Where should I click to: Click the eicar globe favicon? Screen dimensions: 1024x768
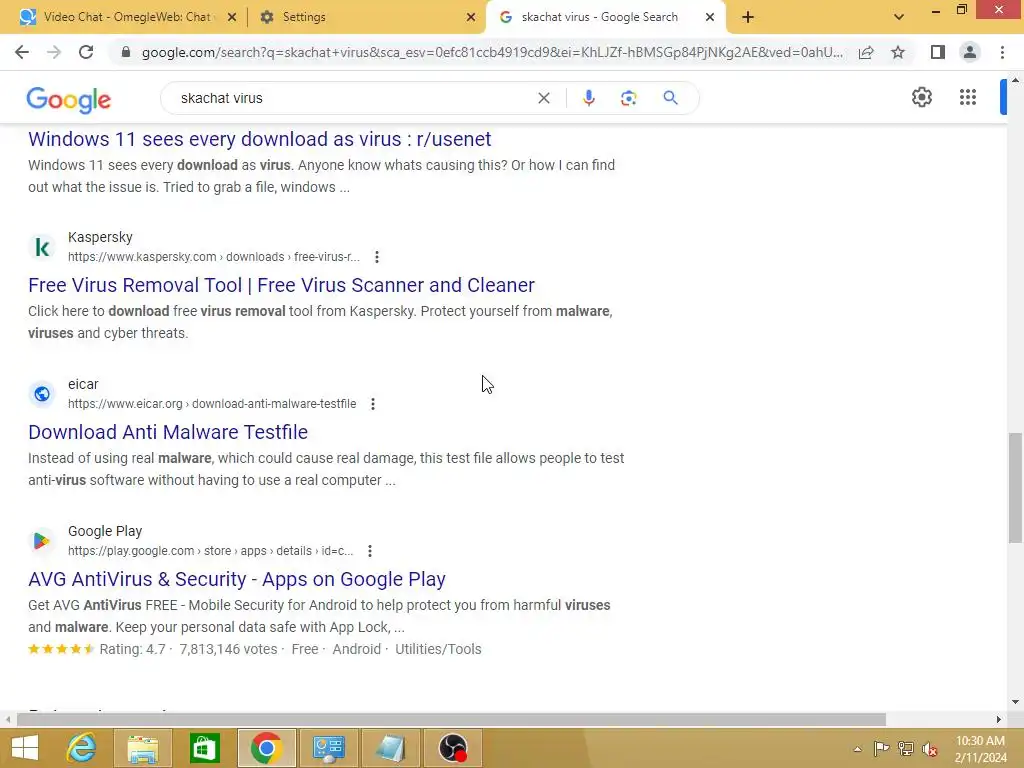pyautogui.click(x=42, y=394)
